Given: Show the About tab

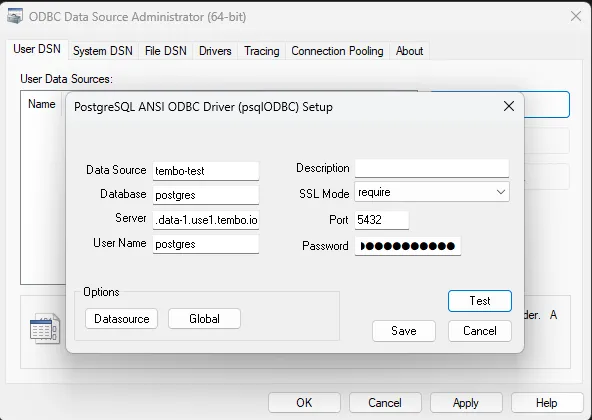Looking at the screenshot, I should pos(409,51).
